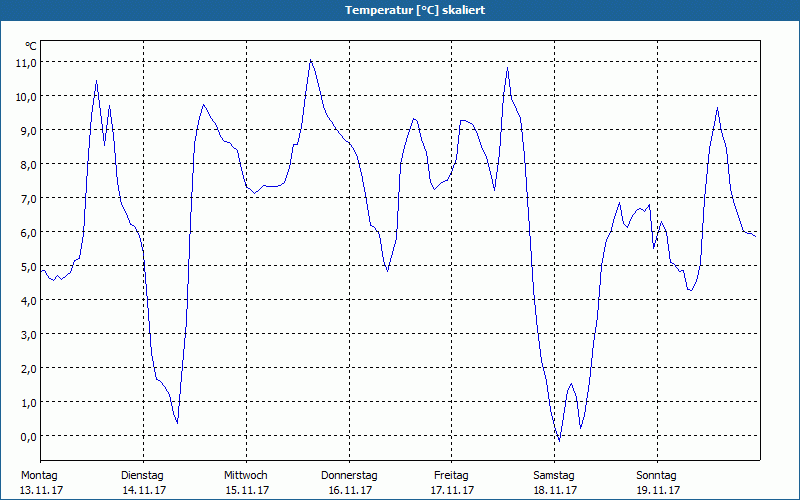
Task: Click the 11,0 y-axis label
Action: [x=26, y=63]
